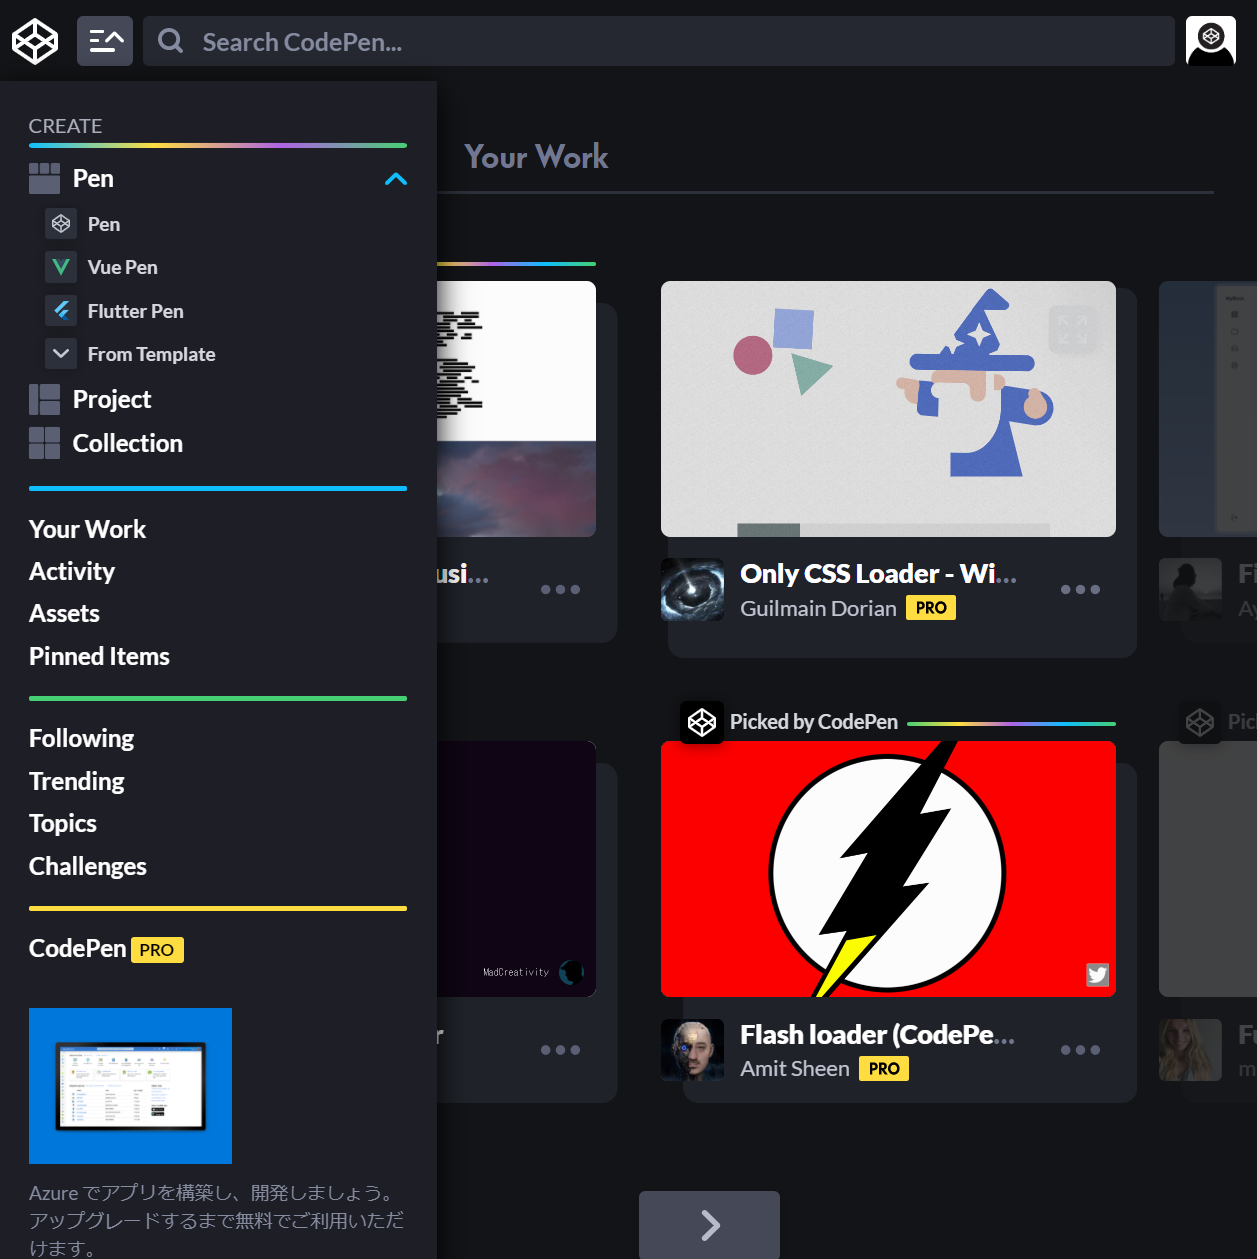1257x1259 pixels.
Task: Open the Only CSS Loader pen preview
Action: [888, 409]
